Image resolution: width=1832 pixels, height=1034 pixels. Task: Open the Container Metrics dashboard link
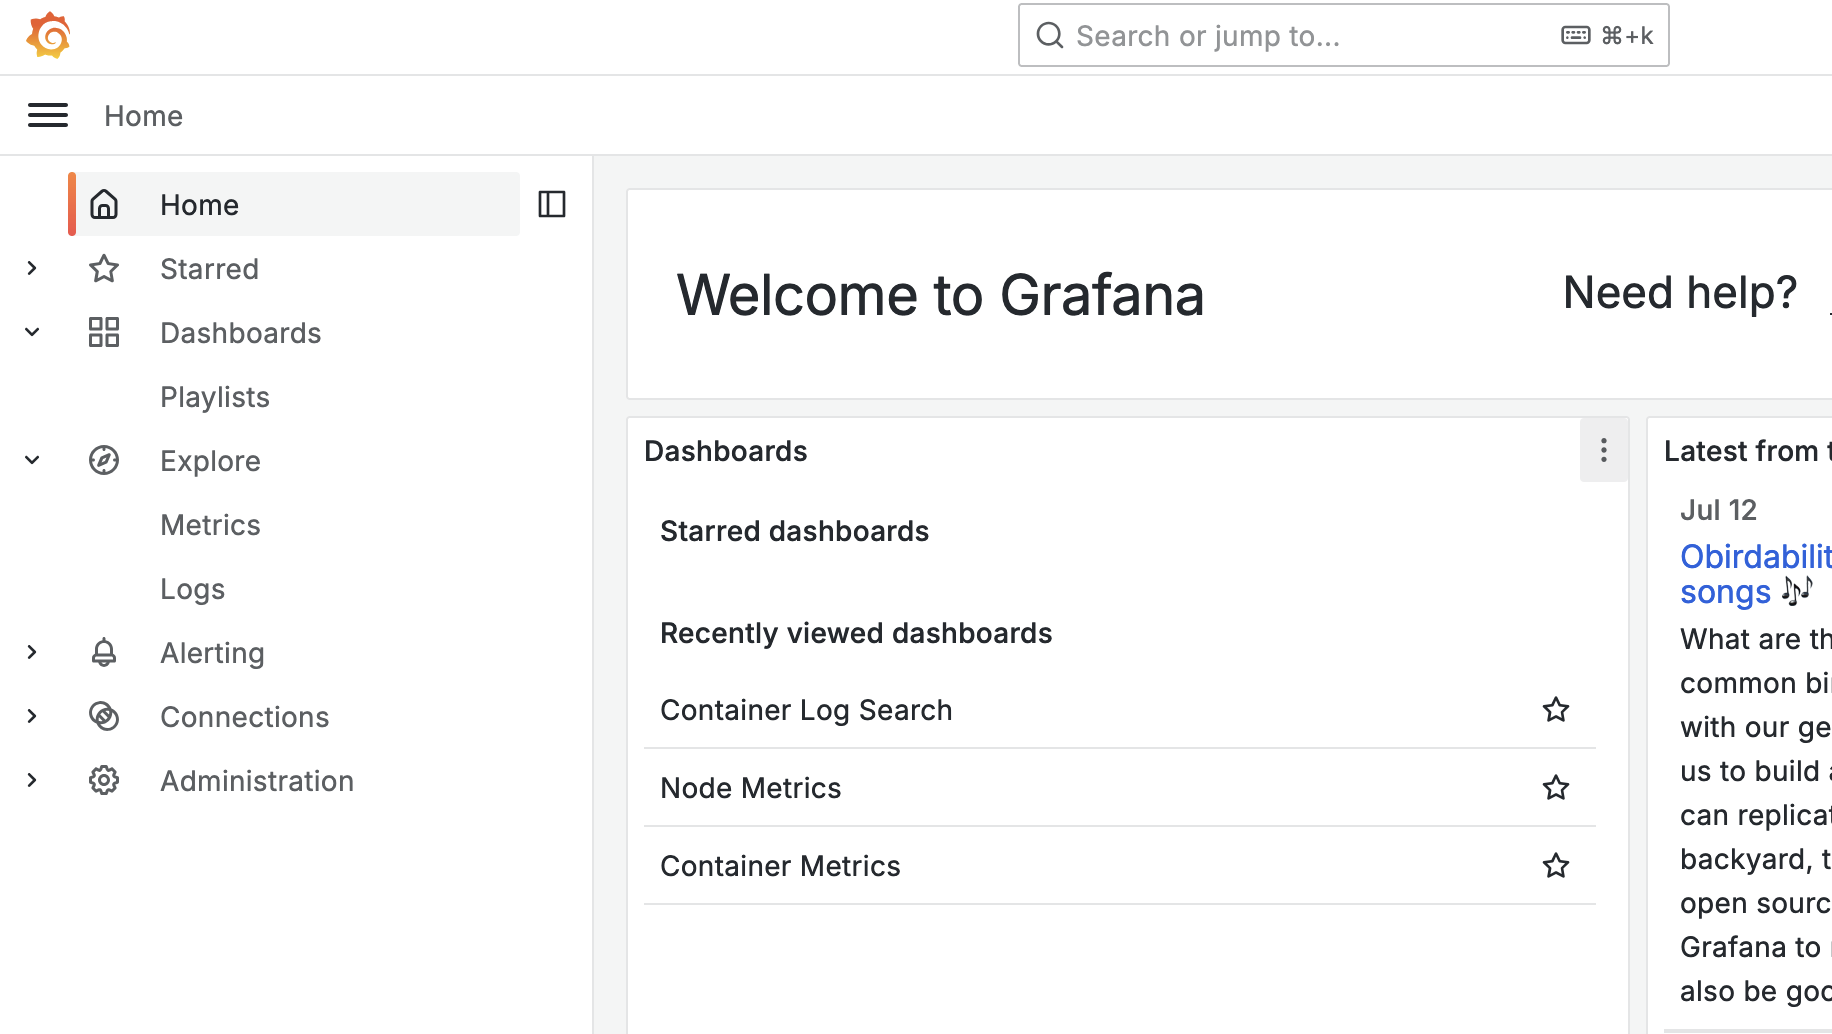pyautogui.click(x=780, y=866)
